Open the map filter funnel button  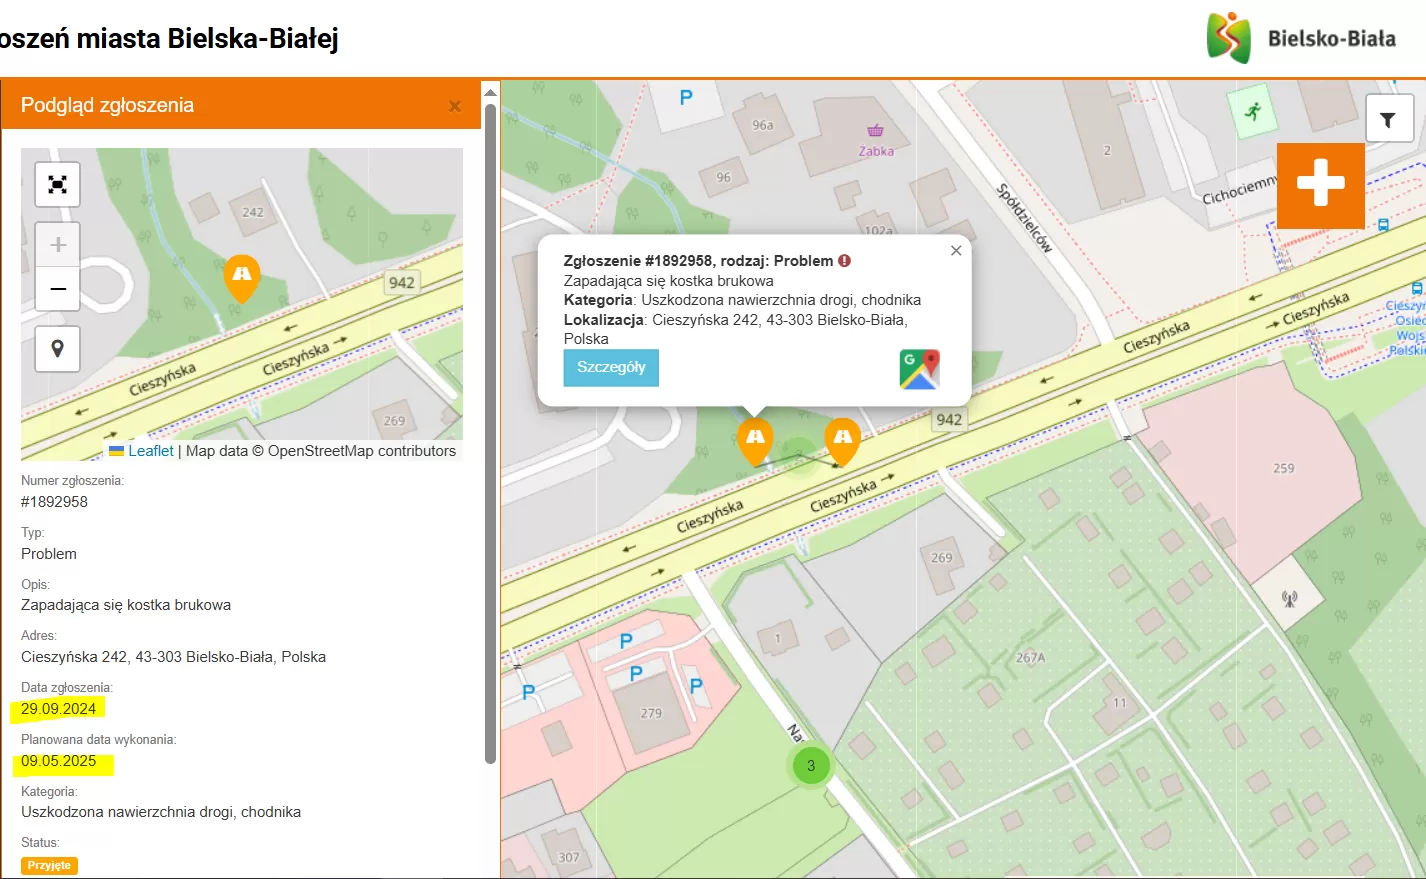pyautogui.click(x=1389, y=120)
